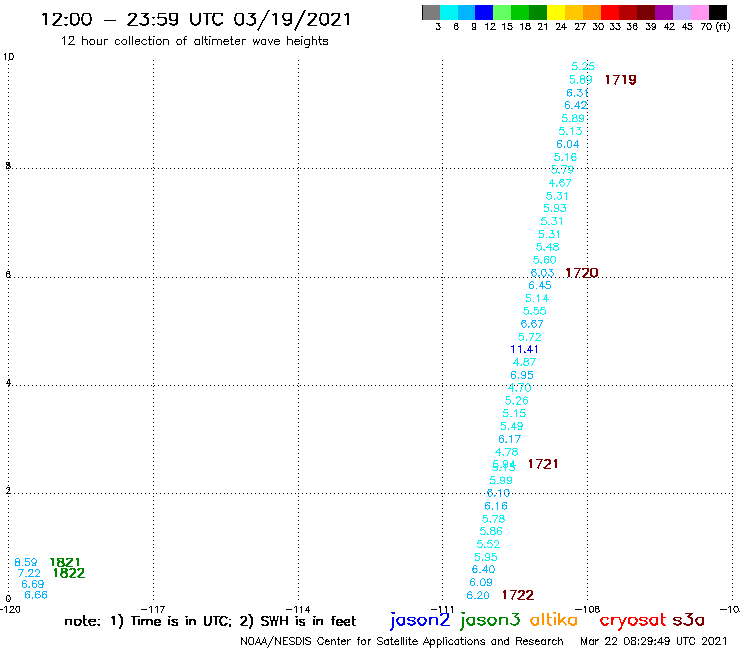Click the bright red legend swatch
This screenshot has height=650, width=740.
pos(610,12)
